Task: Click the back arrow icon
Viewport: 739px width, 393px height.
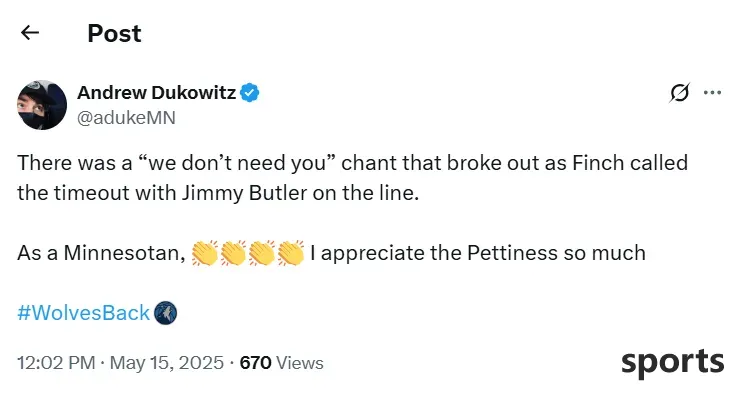Action: click(x=30, y=33)
